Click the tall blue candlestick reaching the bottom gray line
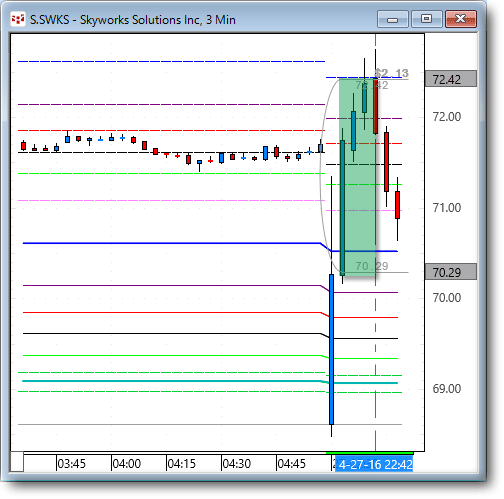Image resolution: width=504 pixels, height=499 pixels. [331, 349]
